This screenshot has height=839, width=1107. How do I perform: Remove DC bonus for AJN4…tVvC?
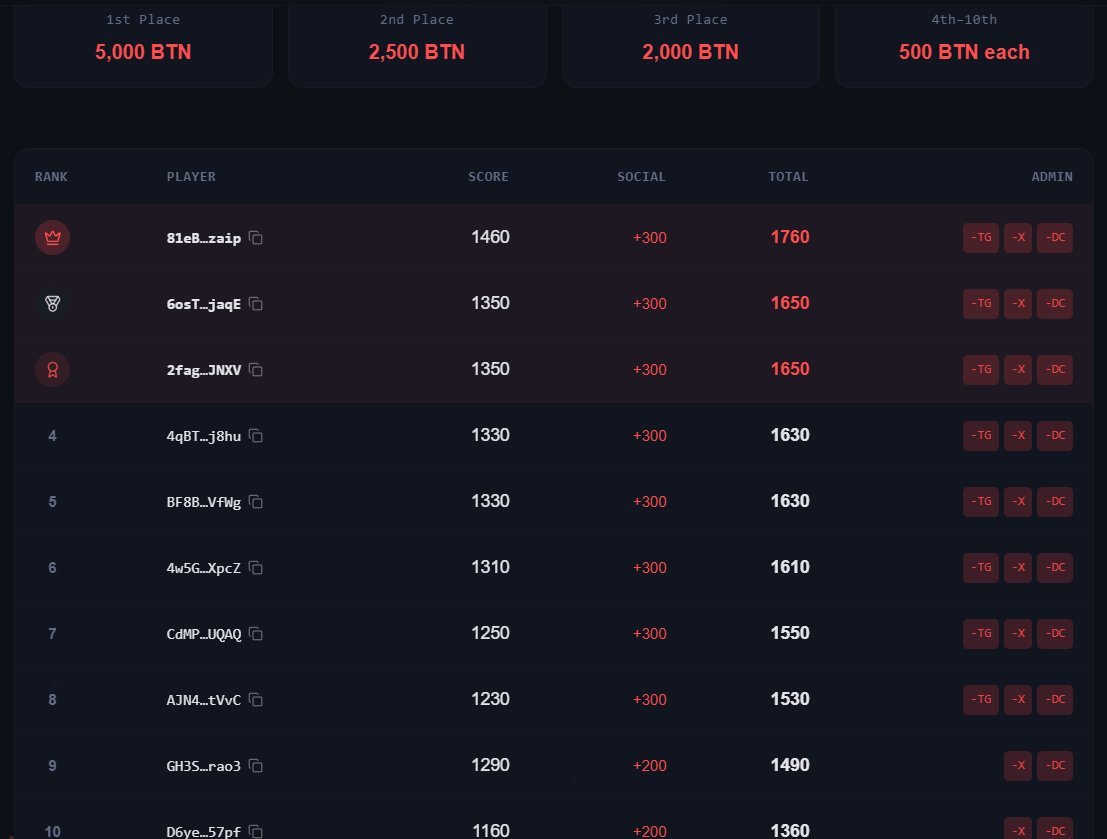tap(1055, 700)
